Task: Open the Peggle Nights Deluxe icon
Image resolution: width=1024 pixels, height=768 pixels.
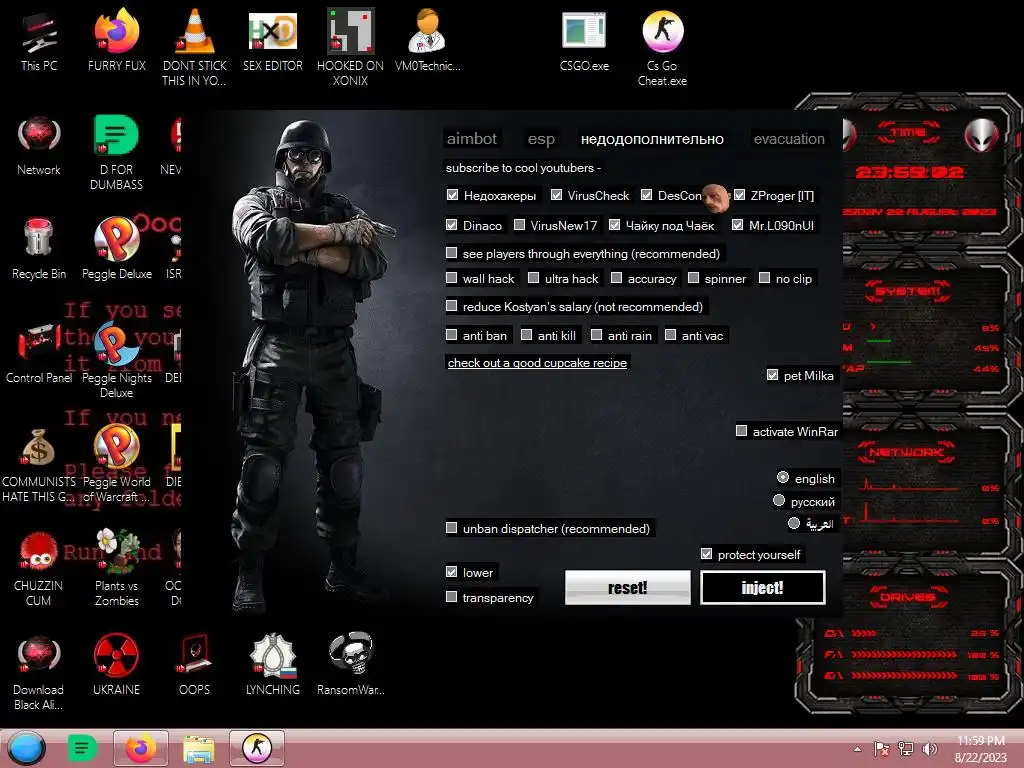Action: tap(116, 359)
